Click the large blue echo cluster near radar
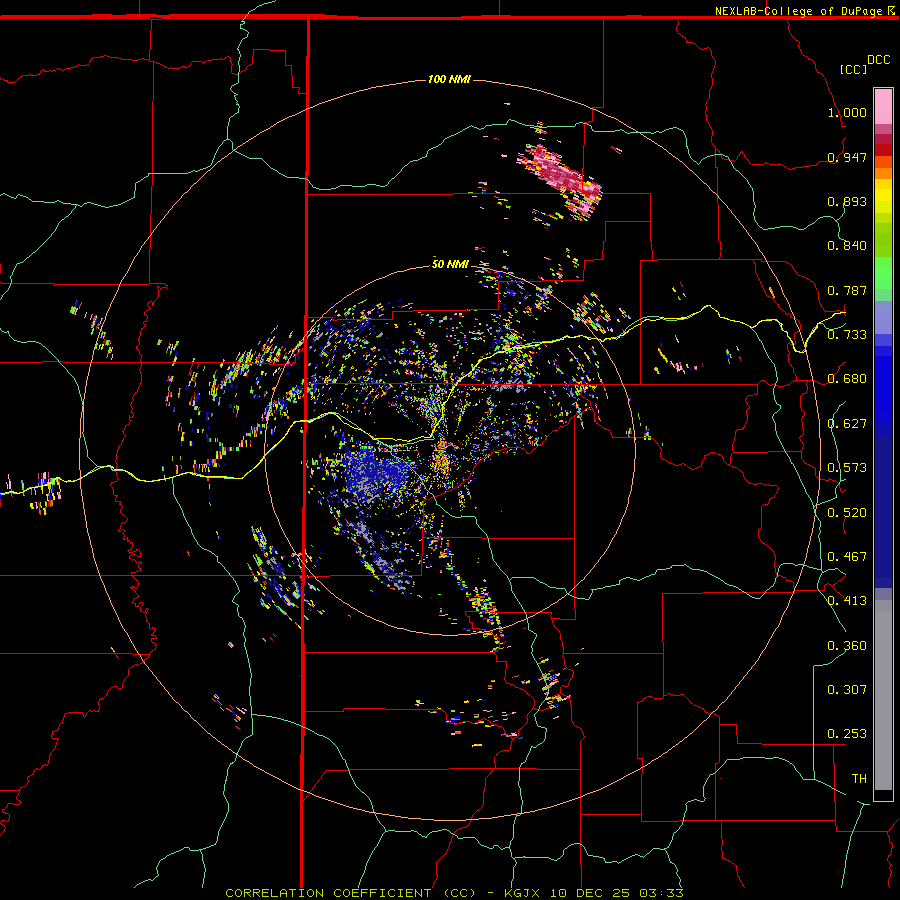 pyautogui.click(x=374, y=474)
